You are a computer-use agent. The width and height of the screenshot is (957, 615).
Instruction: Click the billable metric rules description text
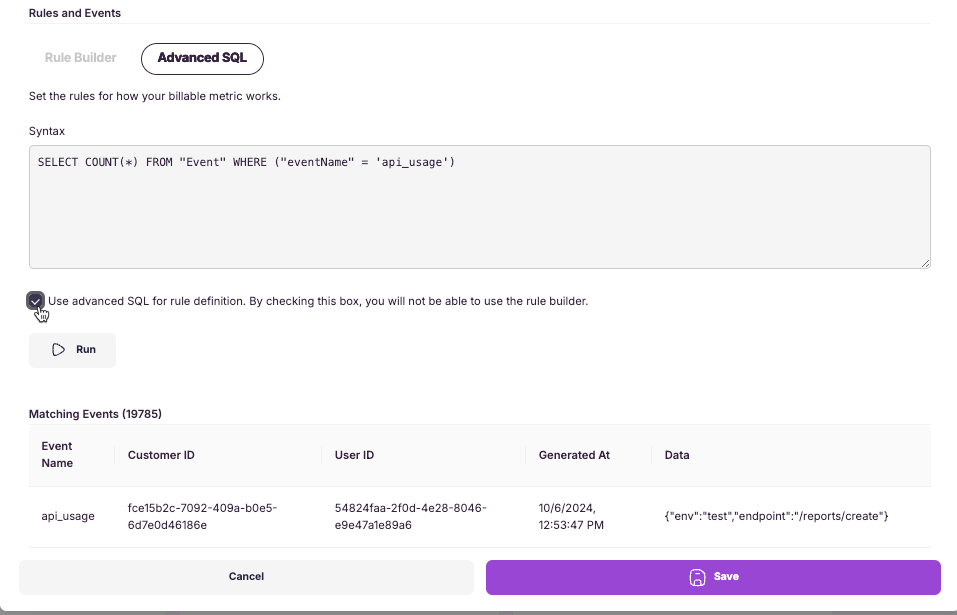[154, 96]
